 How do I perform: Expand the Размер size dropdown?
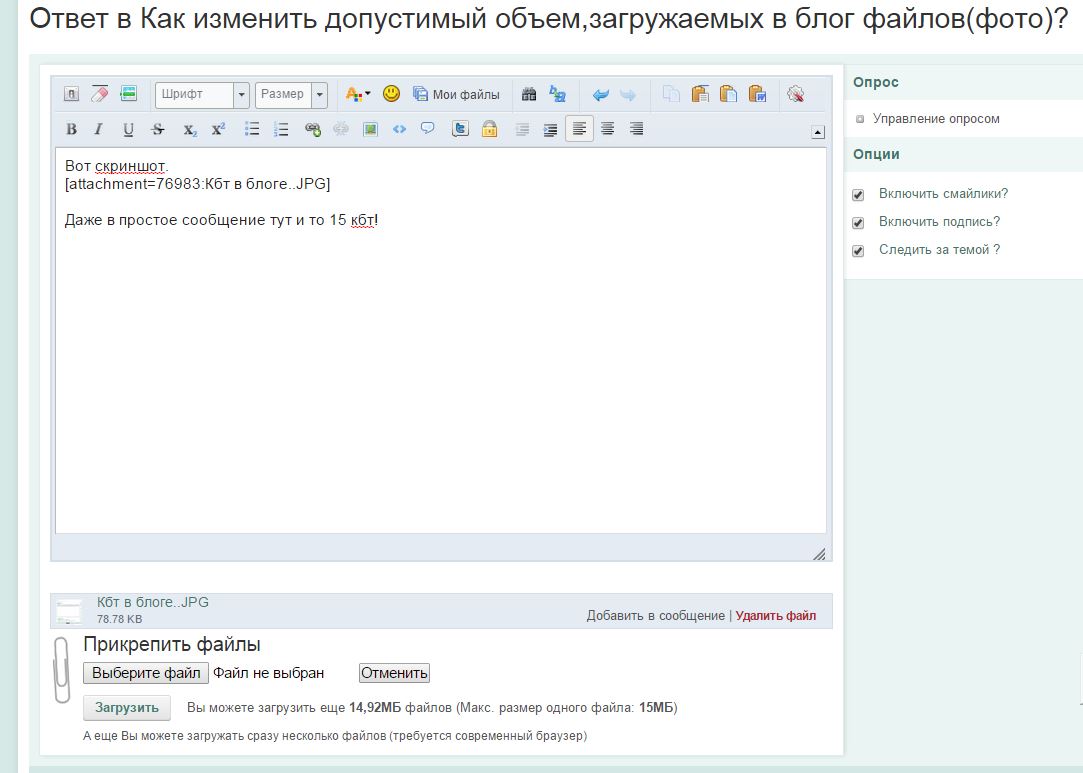click(x=319, y=94)
